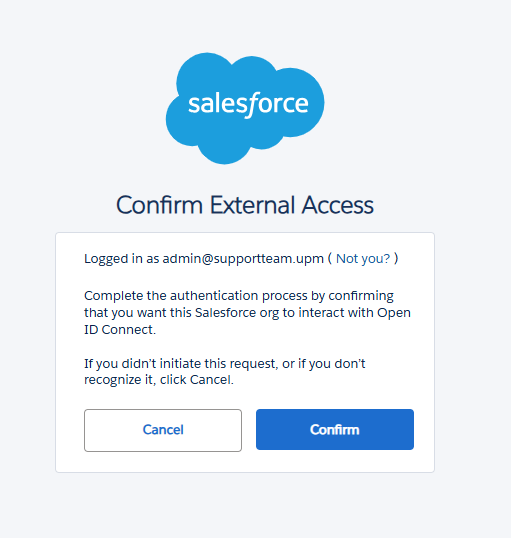This screenshot has height=538, width=511.
Task: Click the "ID Connect." text line
Action: point(120,330)
